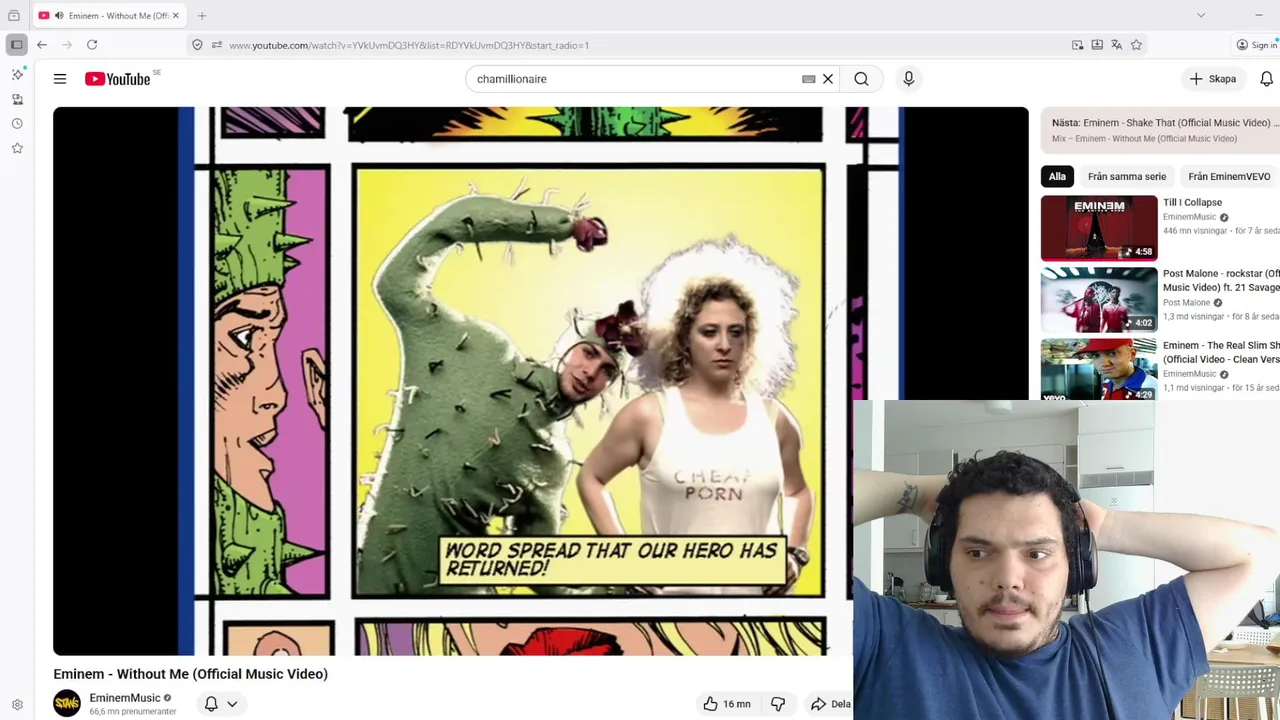Go back to the previous page
Image resolution: width=1280 pixels, height=720 pixels.
(42, 45)
